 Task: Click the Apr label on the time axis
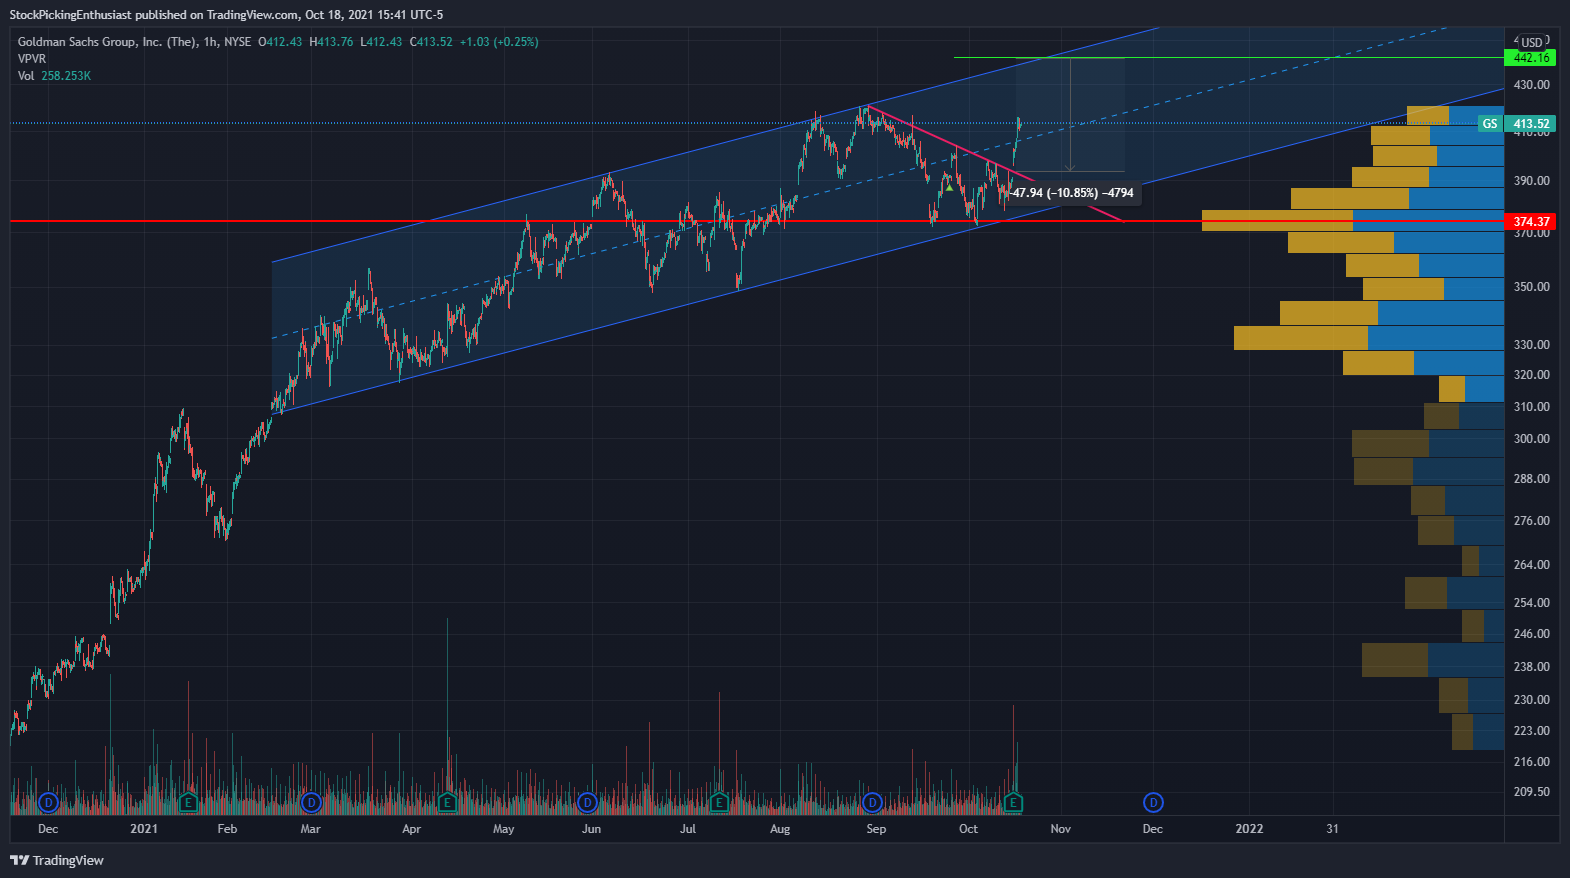click(411, 829)
